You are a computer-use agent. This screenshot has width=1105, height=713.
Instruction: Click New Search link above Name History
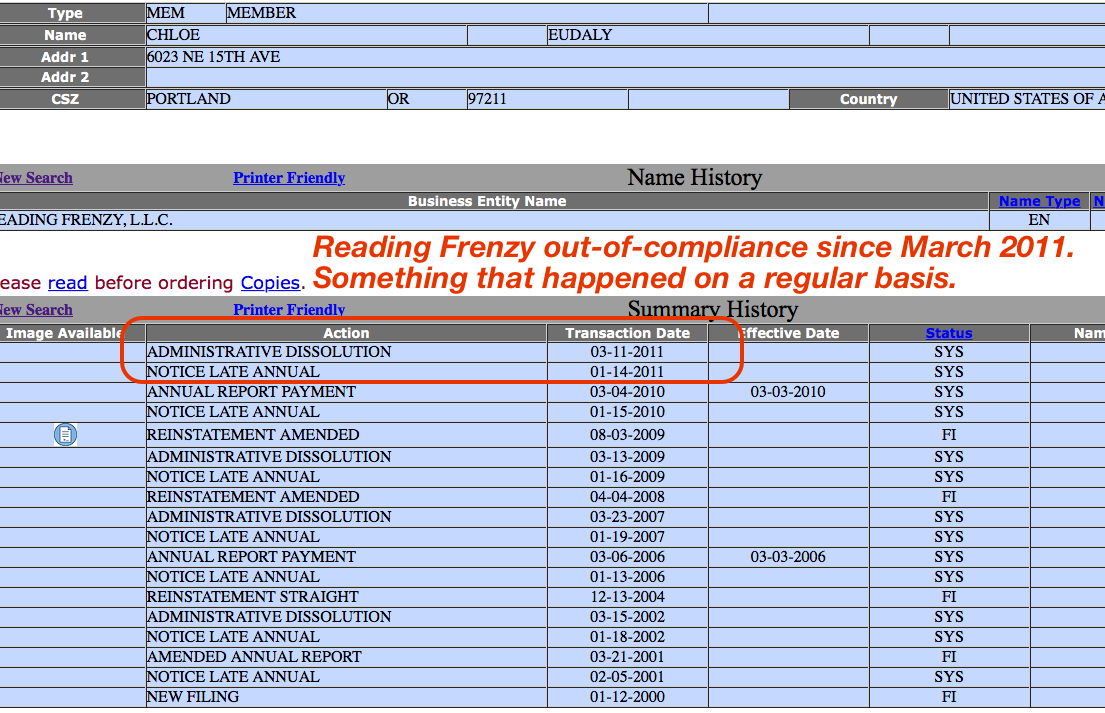tap(35, 178)
